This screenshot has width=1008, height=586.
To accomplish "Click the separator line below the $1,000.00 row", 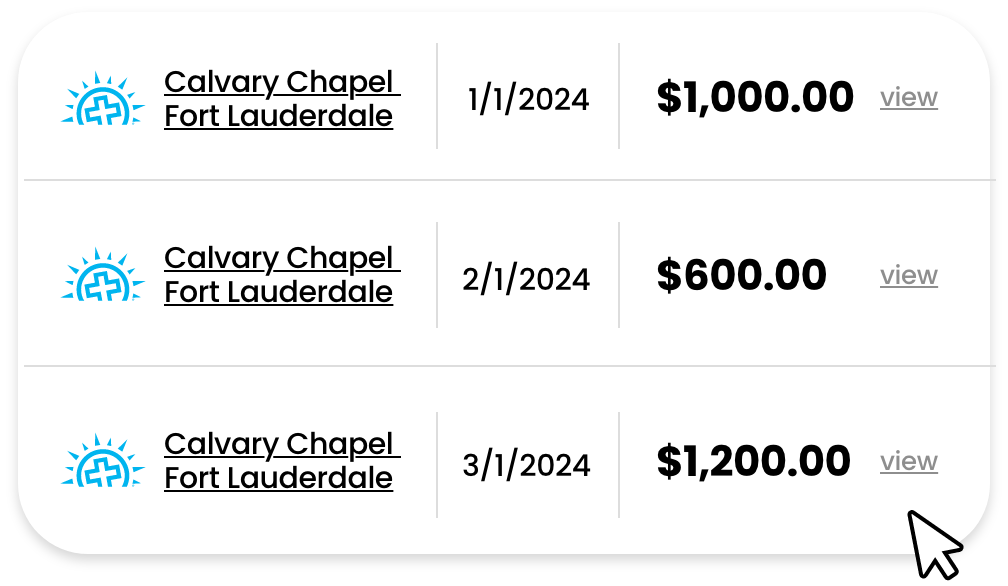I will 509,181.
